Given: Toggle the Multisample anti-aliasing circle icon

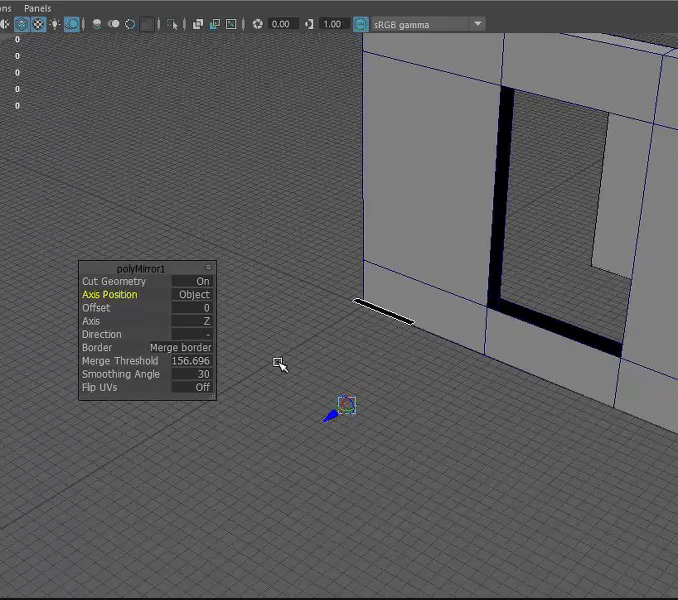Looking at the screenshot, I should coord(130,24).
